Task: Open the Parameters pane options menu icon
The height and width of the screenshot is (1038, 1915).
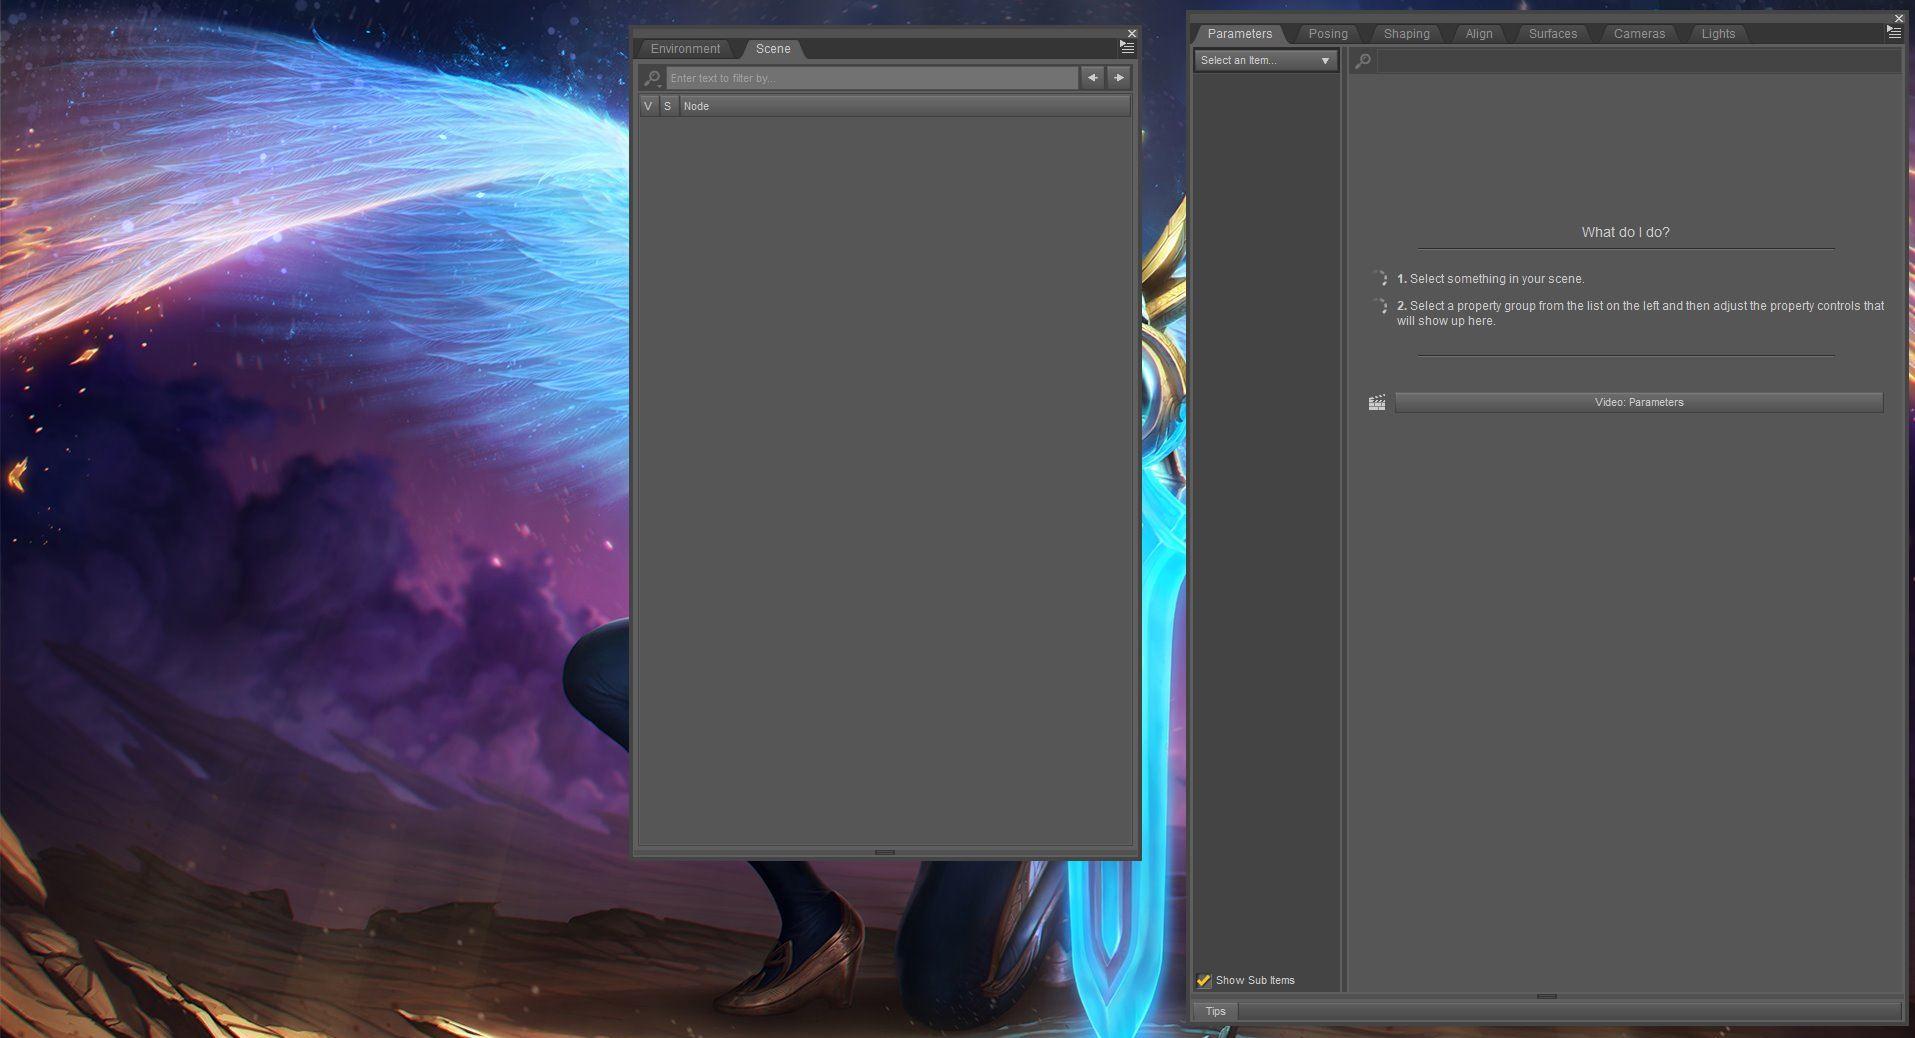Action: [1894, 32]
